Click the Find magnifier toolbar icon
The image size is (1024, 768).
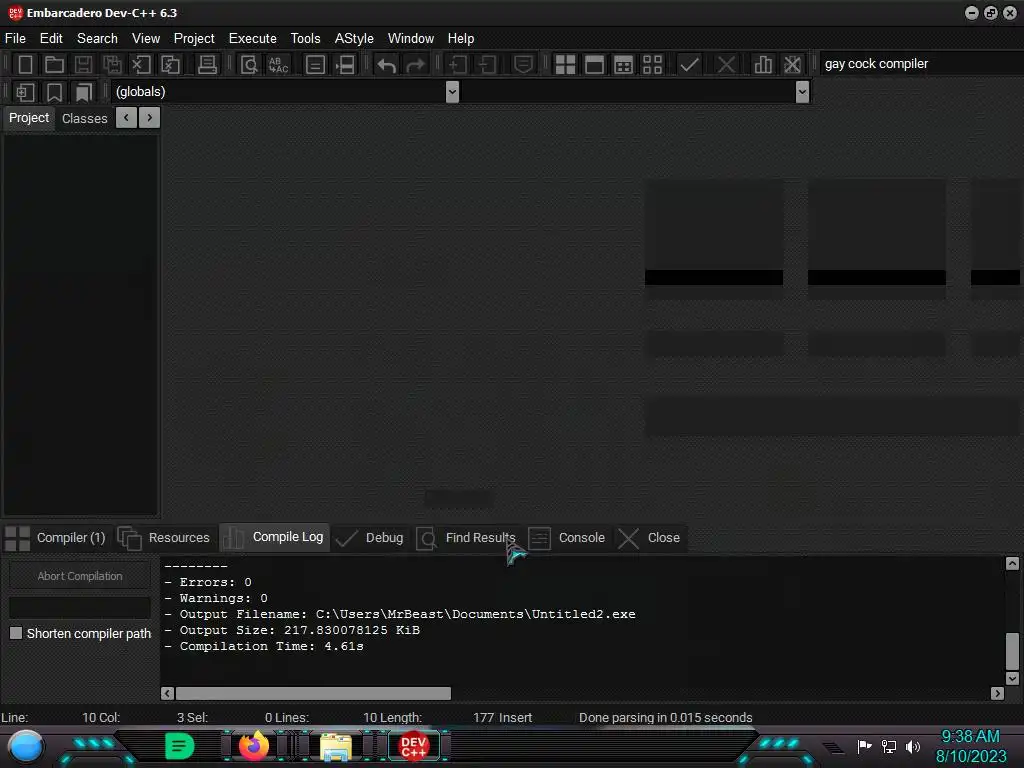249,65
